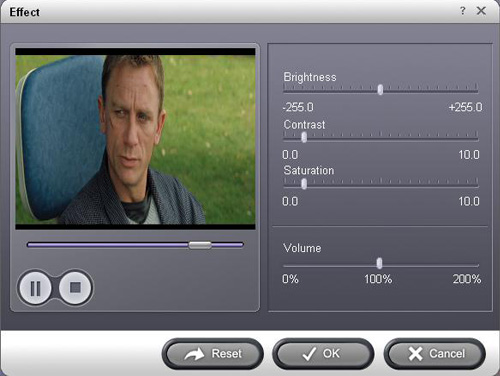
Task: Click the Contrast slider handle
Action: (304, 137)
